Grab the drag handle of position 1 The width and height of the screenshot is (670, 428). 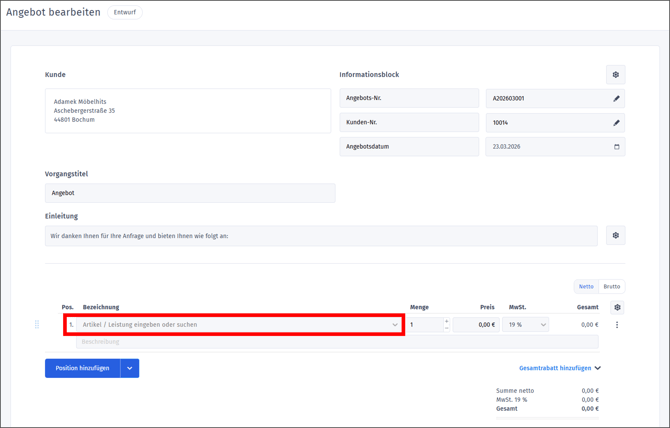pyautogui.click(x=37, y=325)
